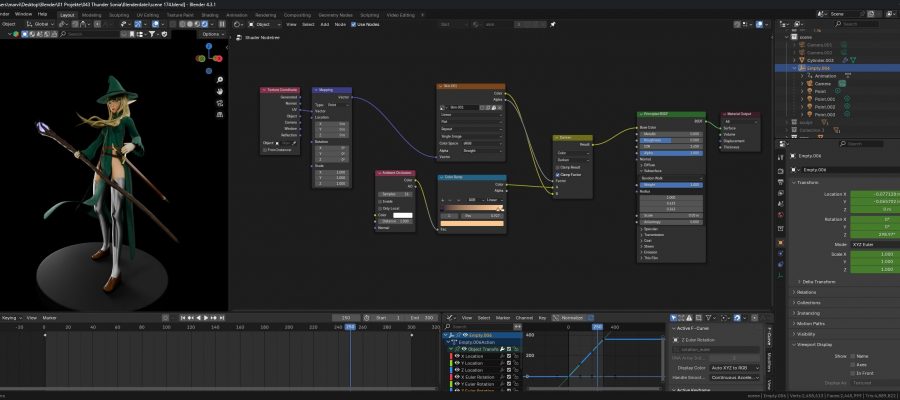This screenshot has width=900, height=400.
Task: Toggle preview range clock icon
Action: [x=367, y=317]
